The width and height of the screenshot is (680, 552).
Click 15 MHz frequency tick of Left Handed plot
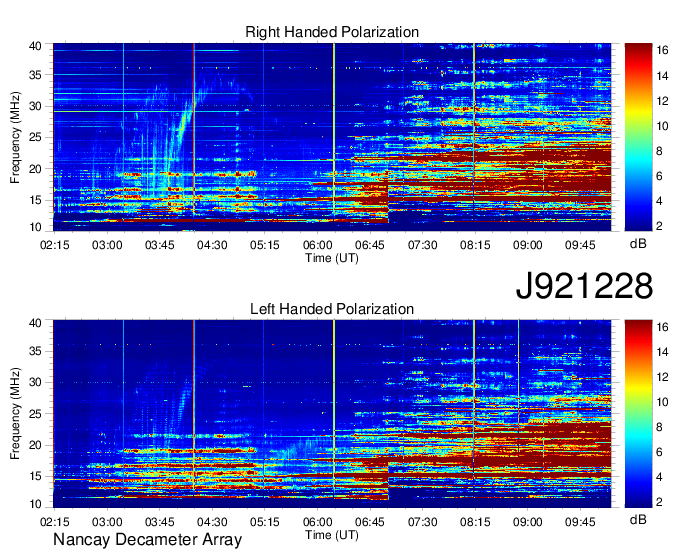tap(36, 477)
